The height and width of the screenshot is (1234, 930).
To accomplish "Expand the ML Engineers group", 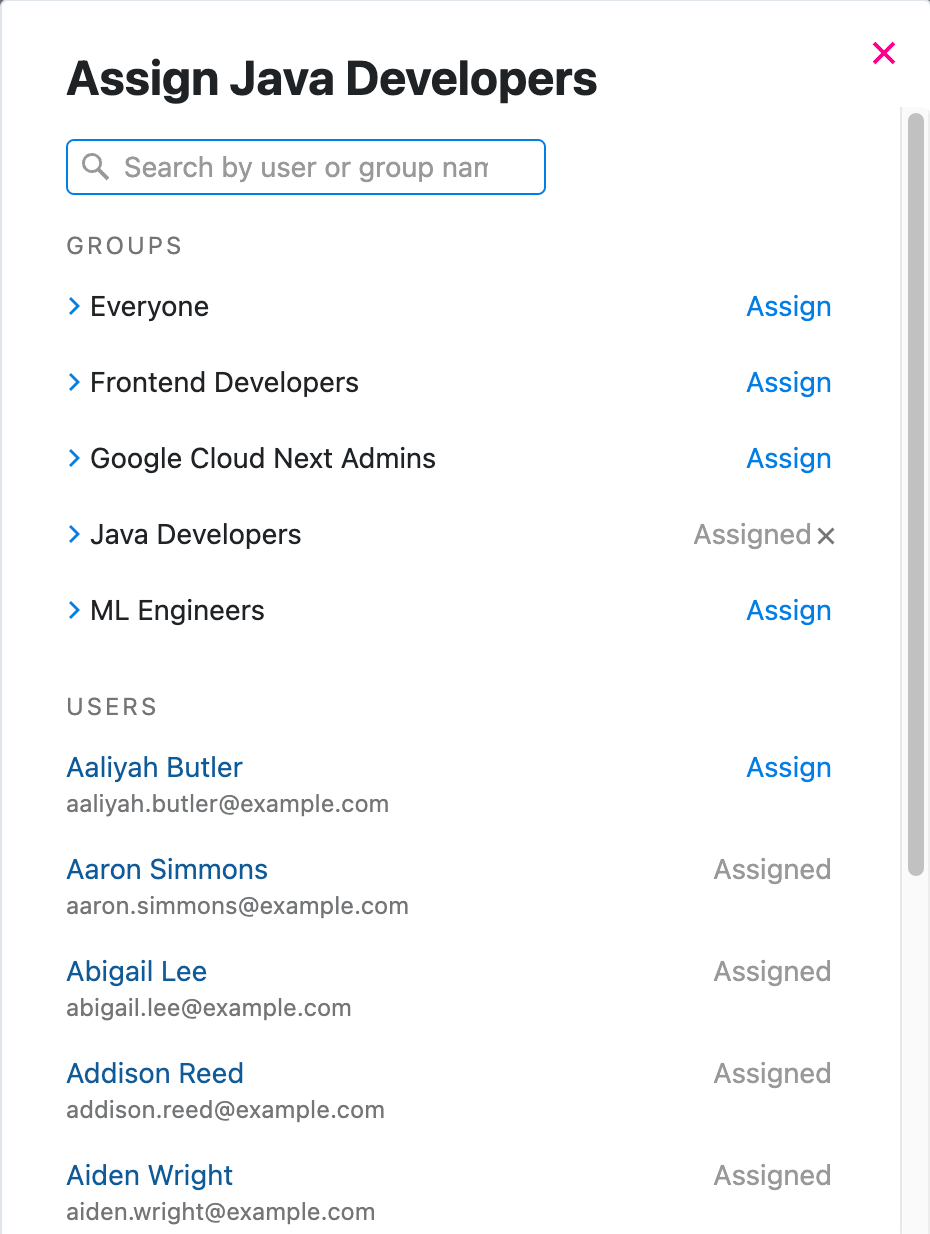I will [74, 610].
